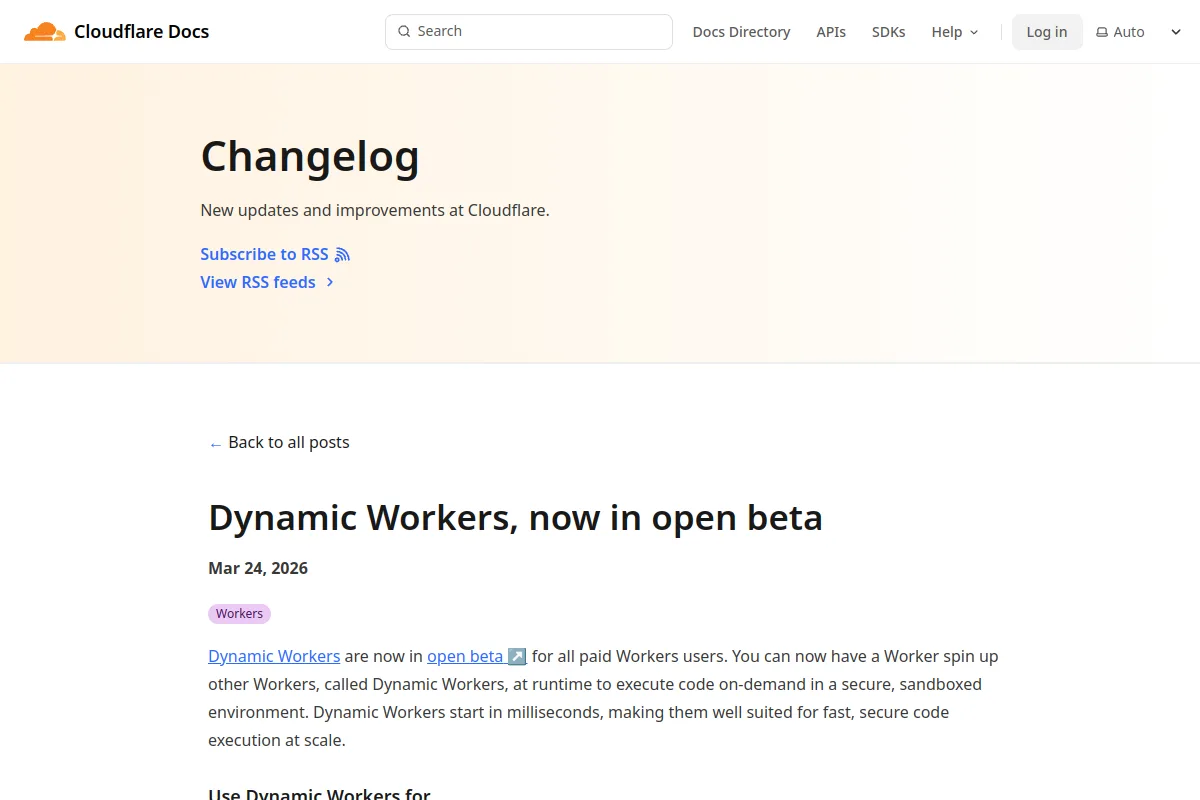Select heading Dynamic Workers, now in open beta

pyautogui.click(x=515, y=518)
